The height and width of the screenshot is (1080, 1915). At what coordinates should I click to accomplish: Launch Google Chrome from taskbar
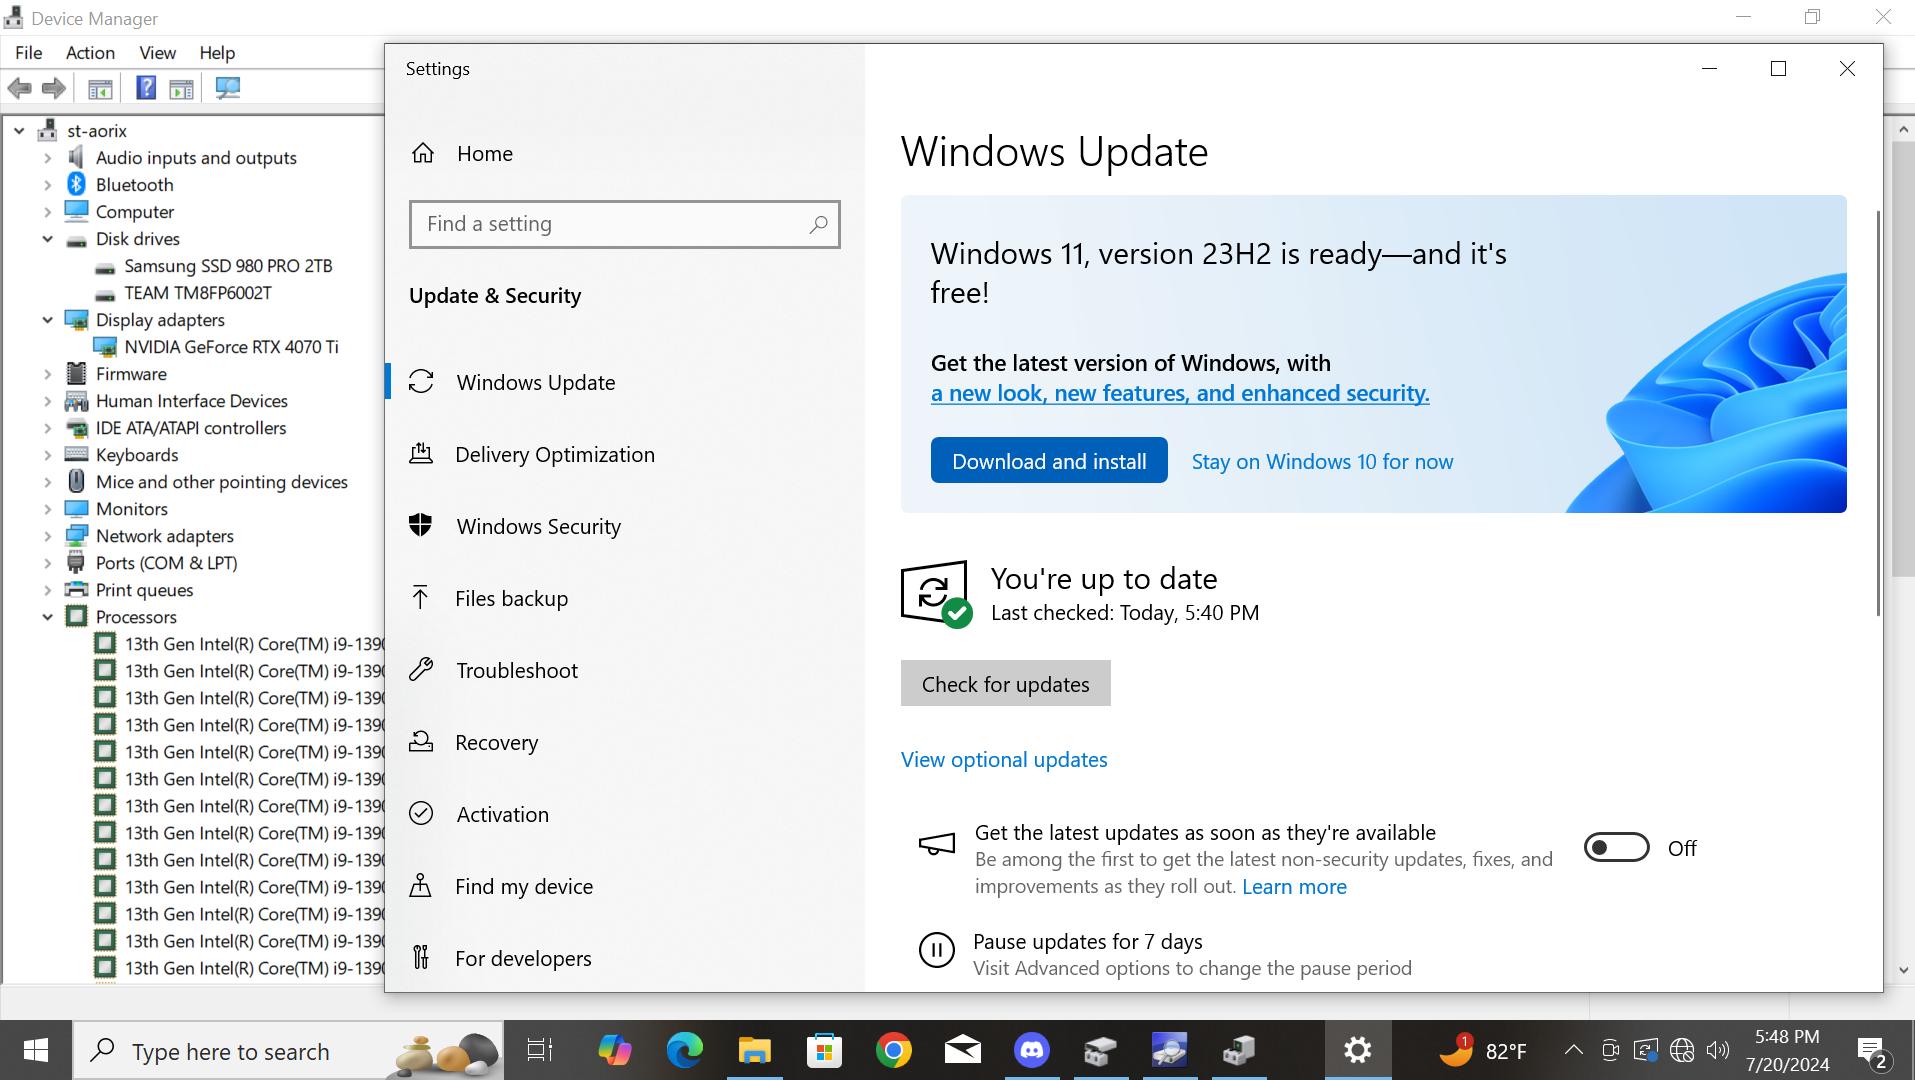894,1051
